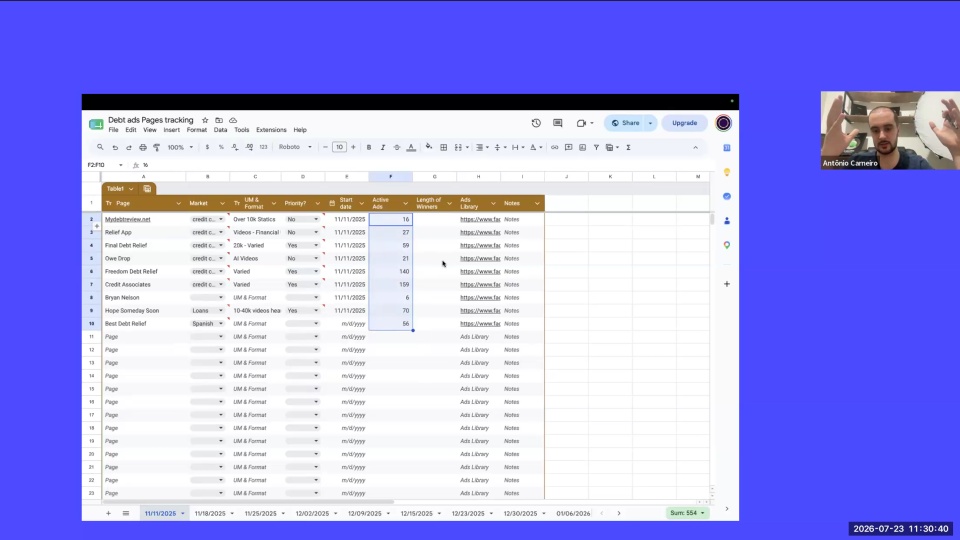Star the Debt ads Pages tracking document
Image resolution: width=960 pixels, height=540 pixels.
205,120
